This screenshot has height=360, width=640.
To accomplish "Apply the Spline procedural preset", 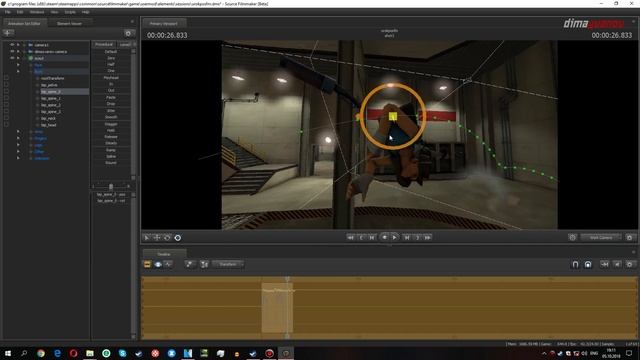I will pos(111,156).
